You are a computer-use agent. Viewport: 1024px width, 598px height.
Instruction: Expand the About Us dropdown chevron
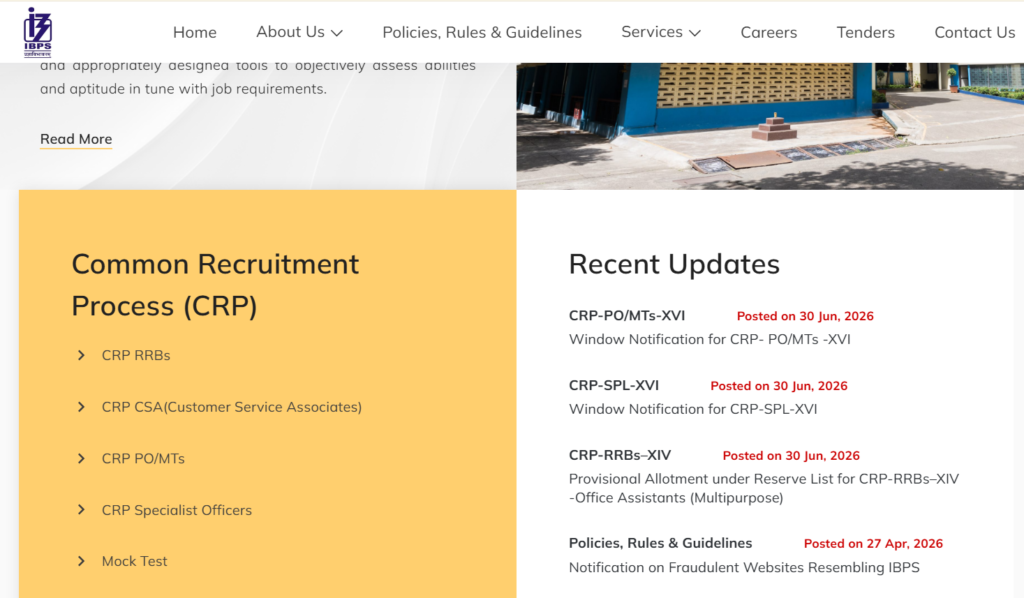tap(337, 33)
